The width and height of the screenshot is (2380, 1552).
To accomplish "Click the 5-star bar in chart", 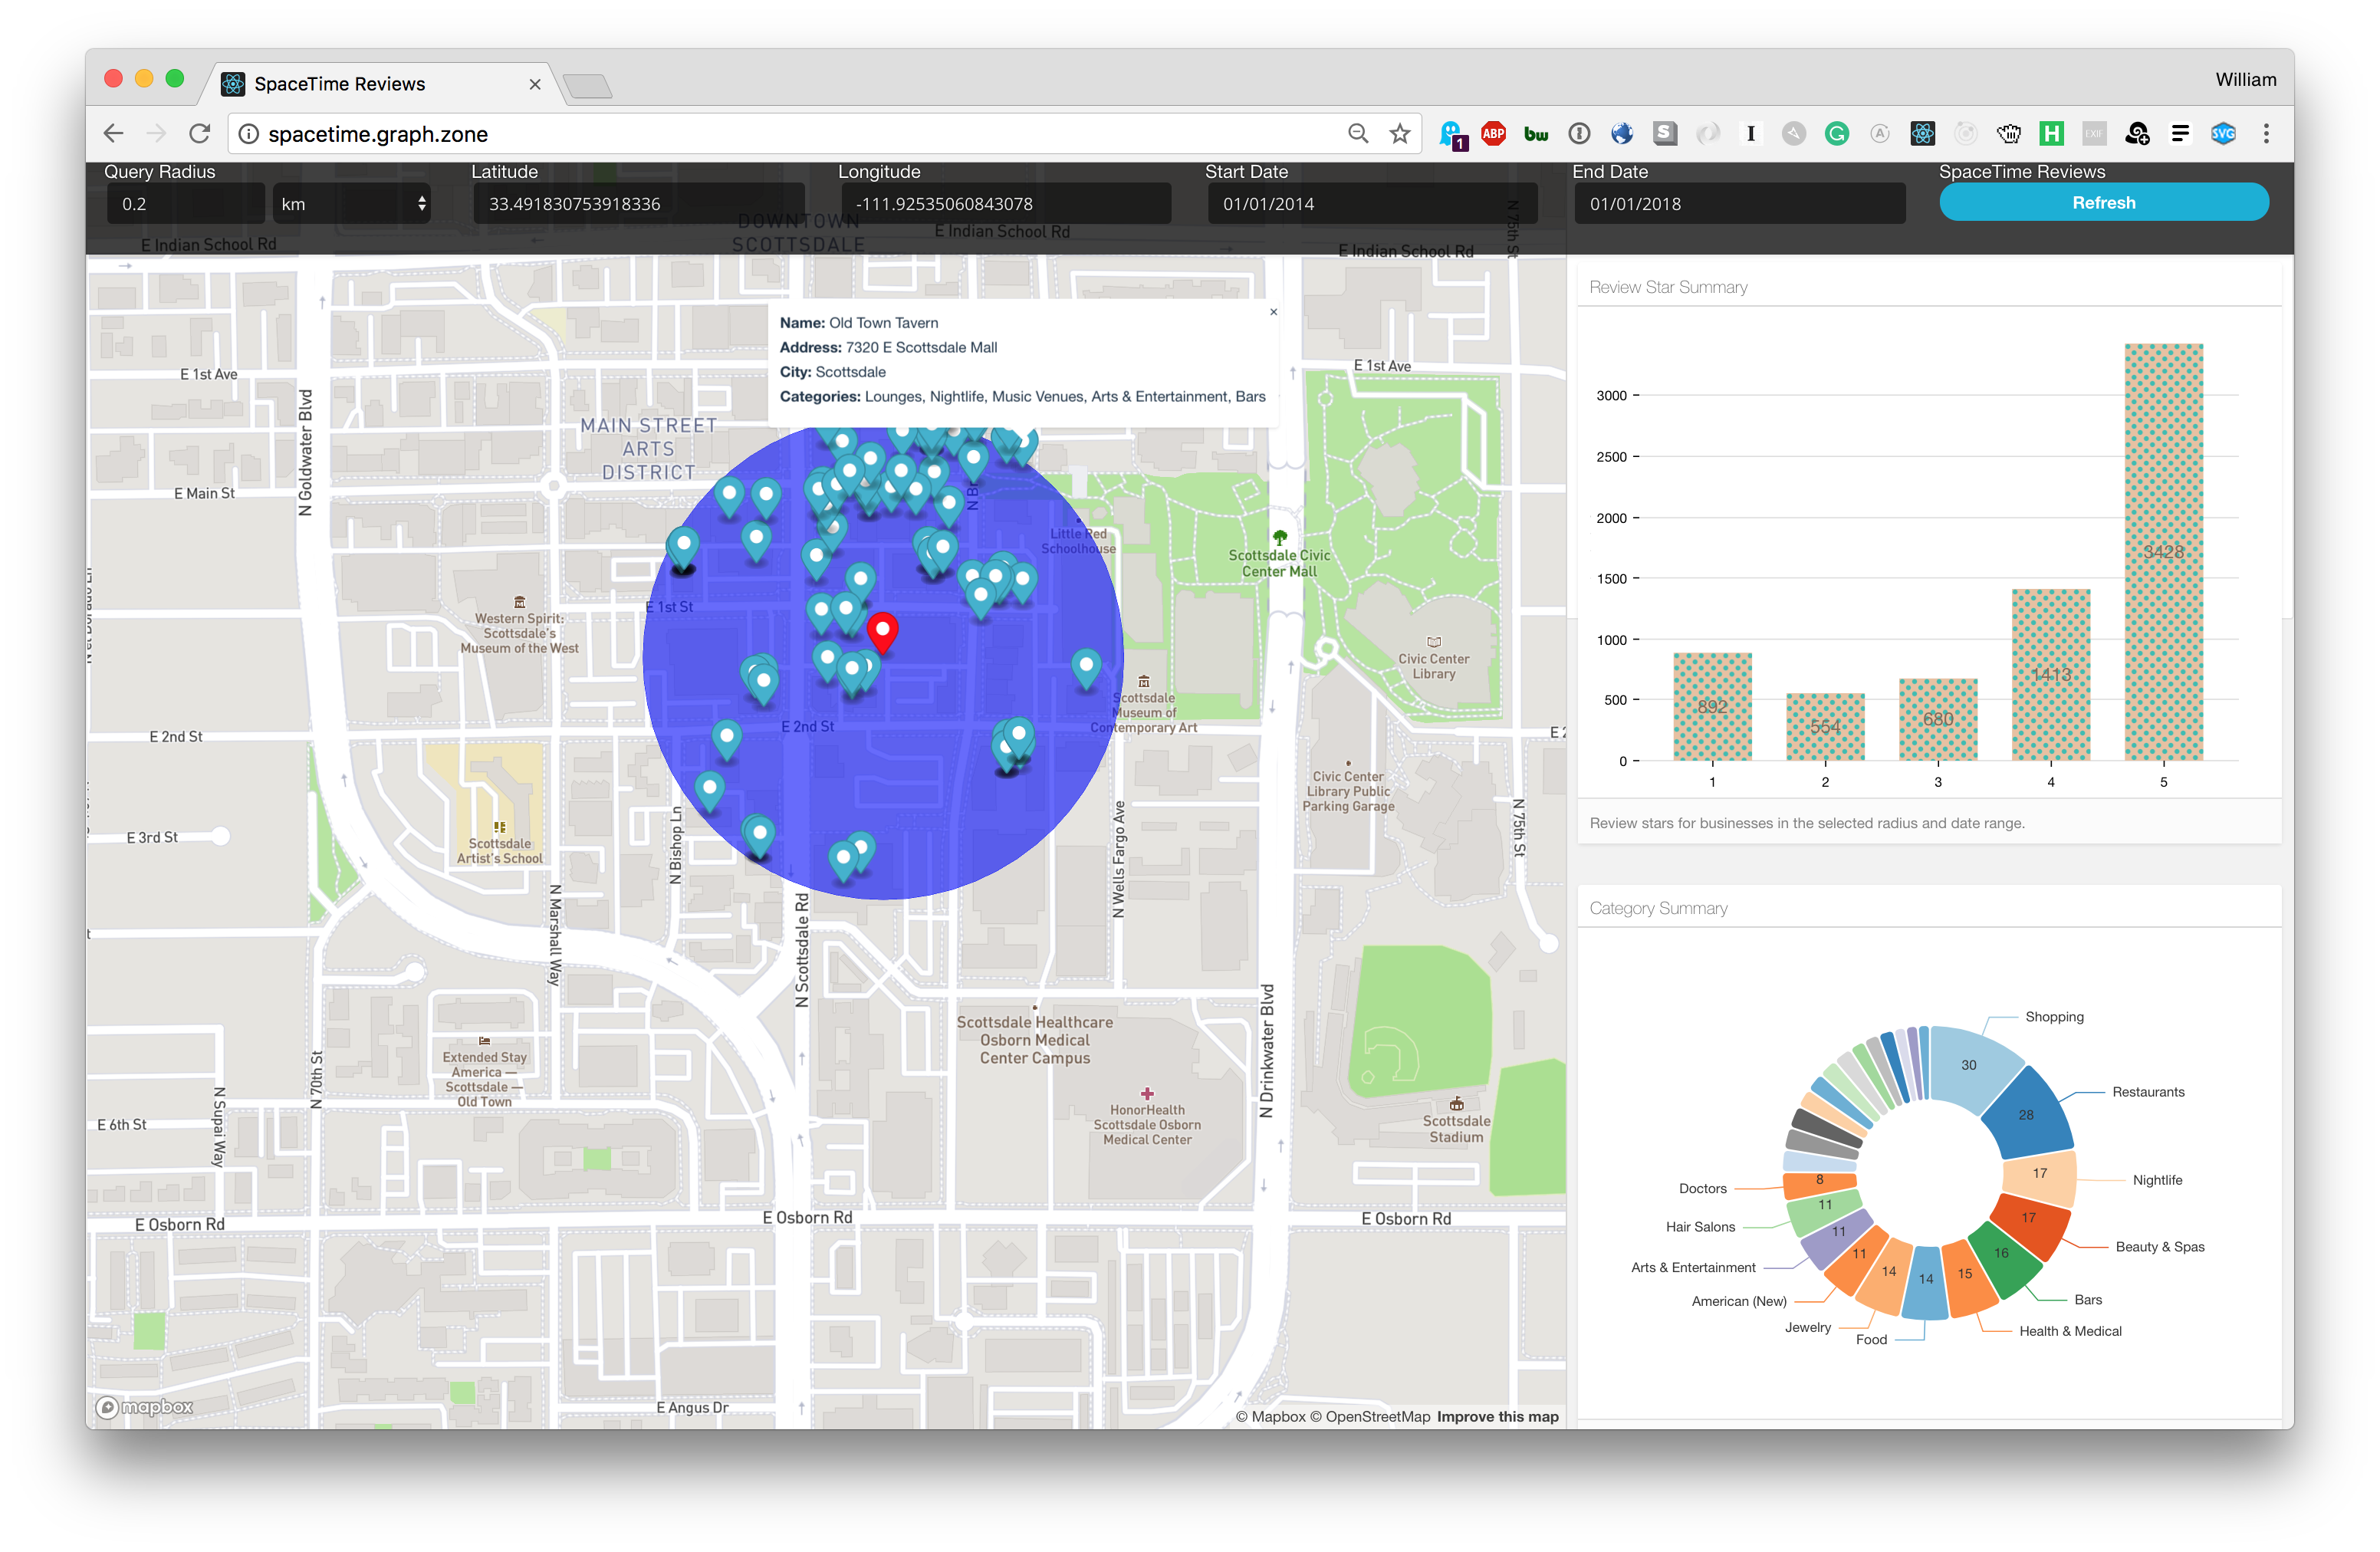I will coord(2163,551).
